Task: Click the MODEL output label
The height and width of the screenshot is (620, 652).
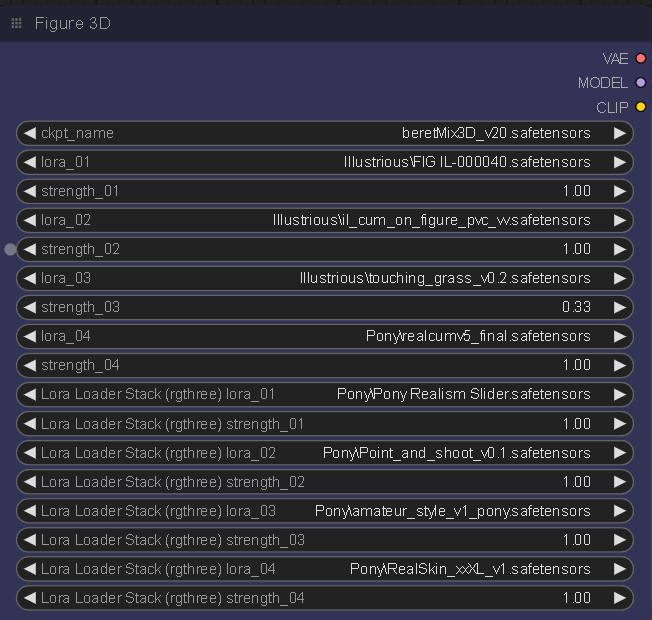Action: pyautogui.click(x=603, y=83)
